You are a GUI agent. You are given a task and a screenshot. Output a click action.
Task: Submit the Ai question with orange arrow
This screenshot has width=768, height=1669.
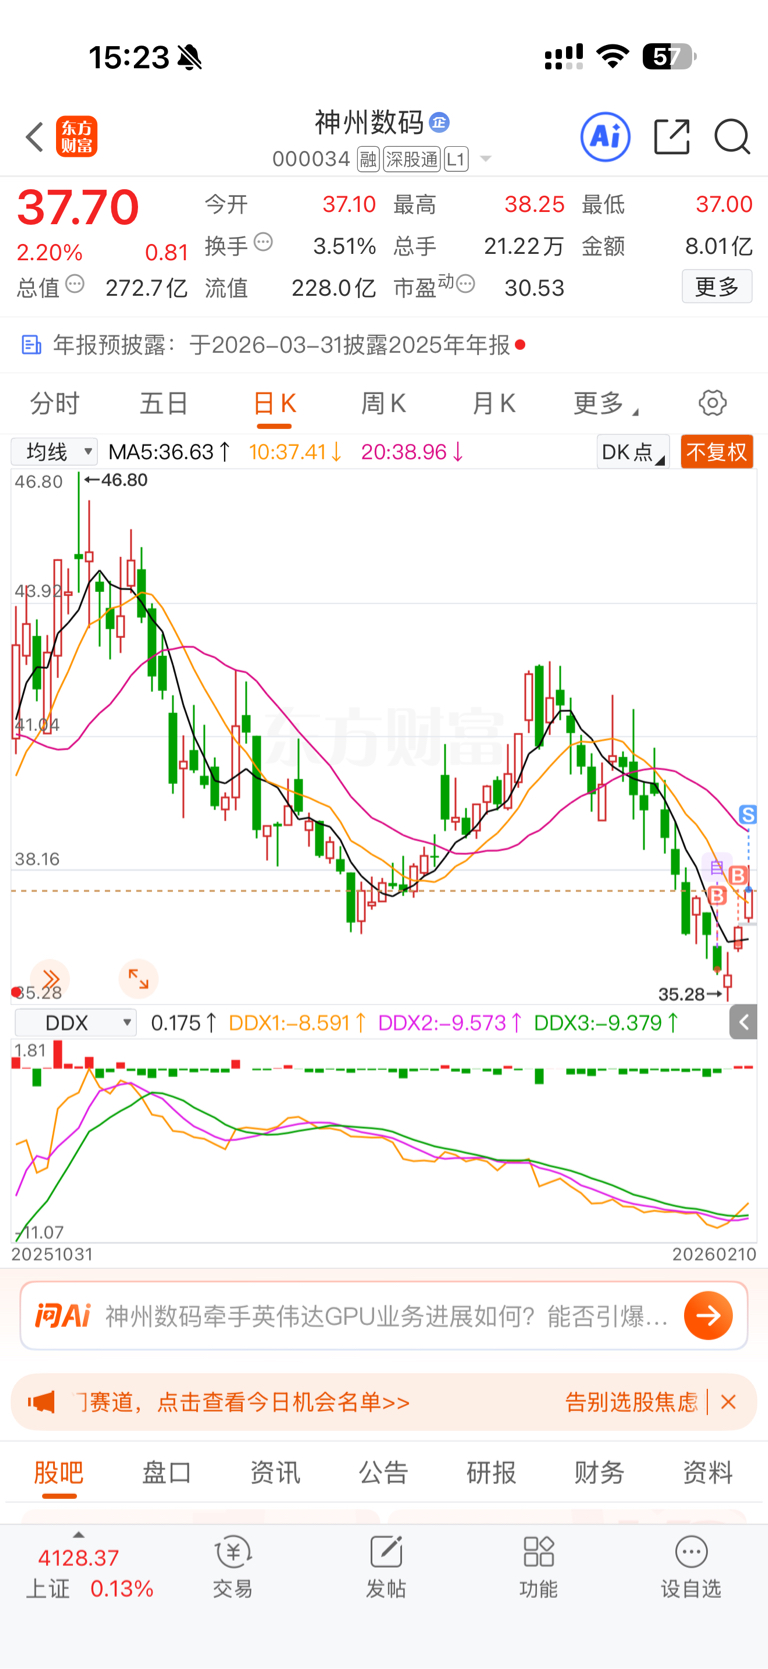[708, 1316]
